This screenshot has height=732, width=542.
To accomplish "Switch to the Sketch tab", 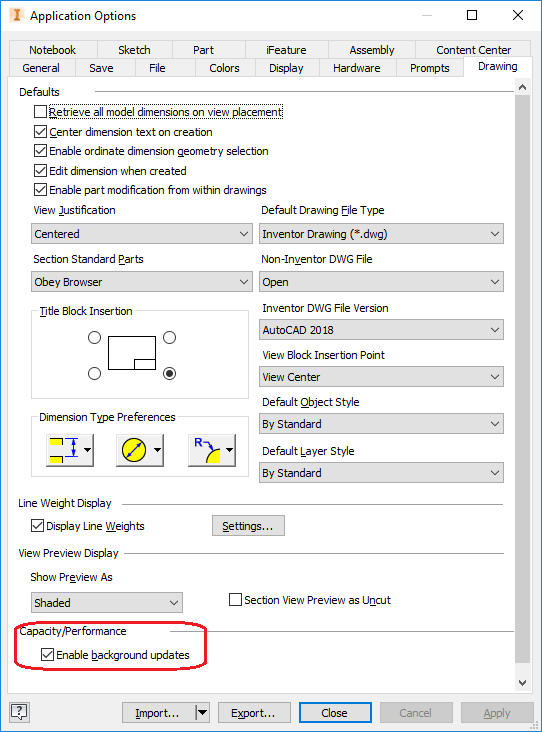I will click(134, 50).
